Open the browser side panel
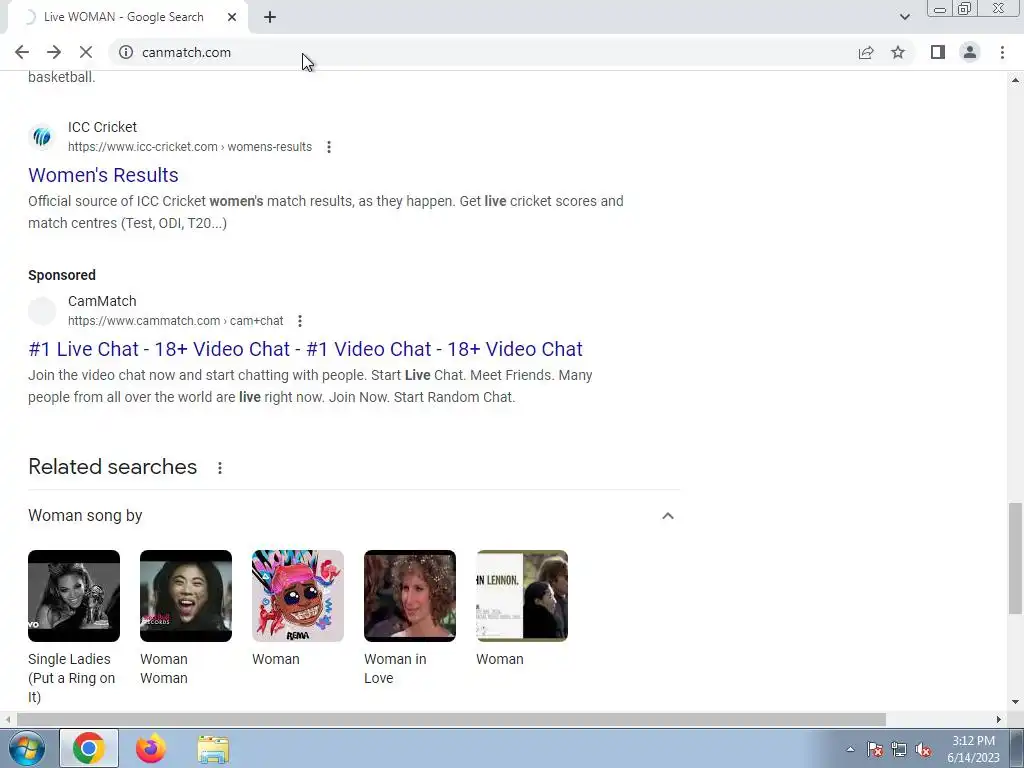 pyautogui.click(x=938, y=52)
